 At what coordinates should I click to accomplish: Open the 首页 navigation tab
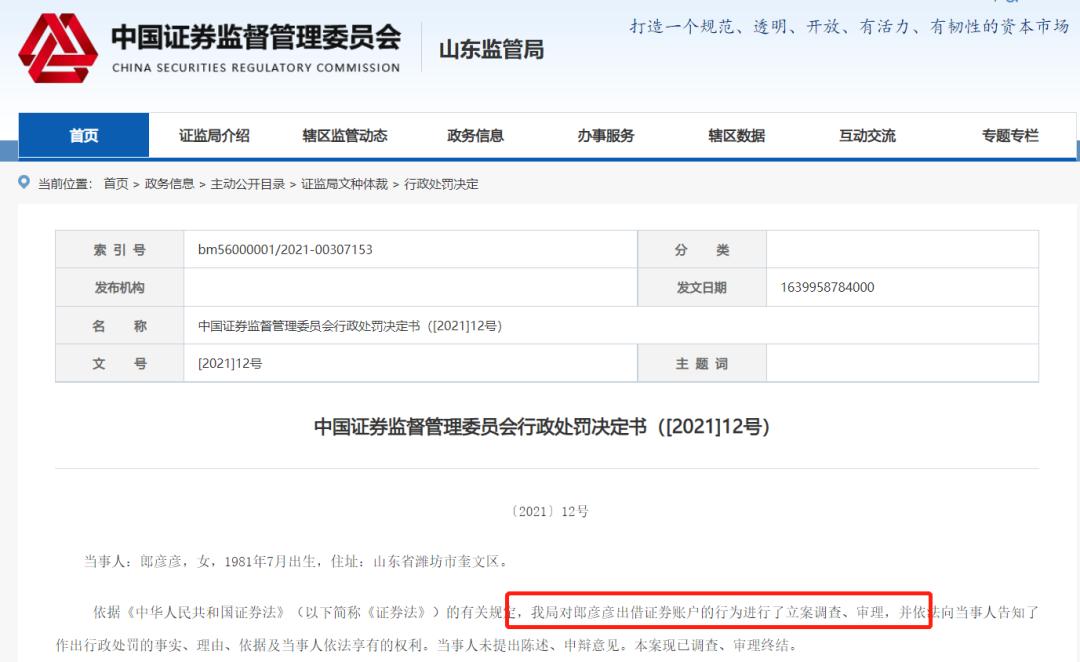pyautogui.click(x=83, y=136)
